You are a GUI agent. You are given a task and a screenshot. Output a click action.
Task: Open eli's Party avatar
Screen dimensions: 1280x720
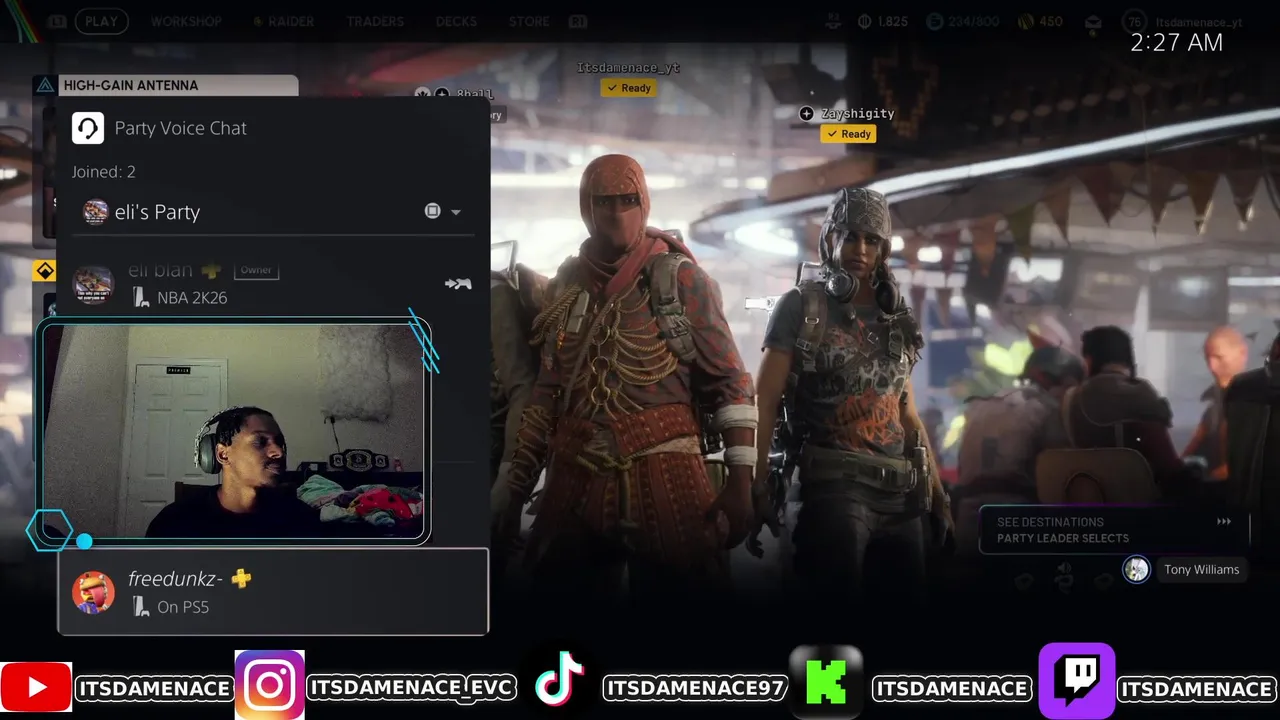(x=95, y=212)
